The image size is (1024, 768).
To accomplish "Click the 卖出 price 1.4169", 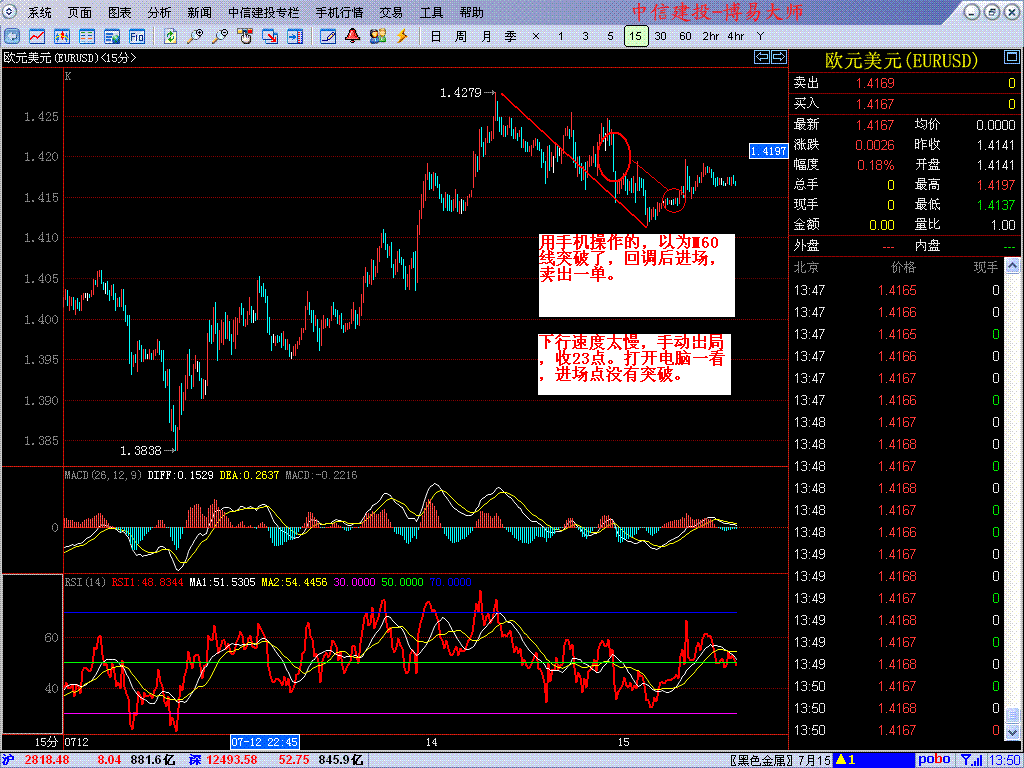I will point(875,83).
